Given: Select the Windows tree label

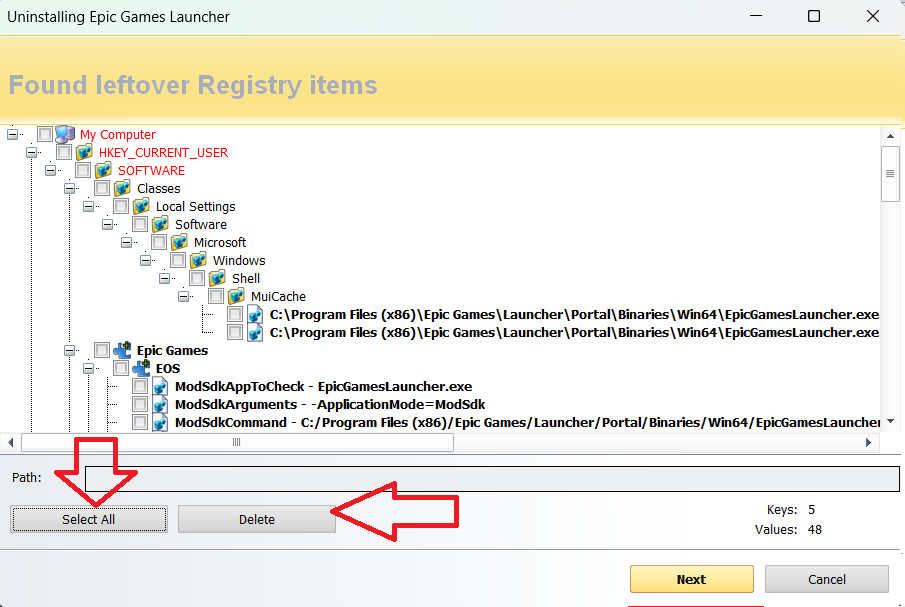Looking at the screenshot, I should pyautogui.click(x=239, y=260).
